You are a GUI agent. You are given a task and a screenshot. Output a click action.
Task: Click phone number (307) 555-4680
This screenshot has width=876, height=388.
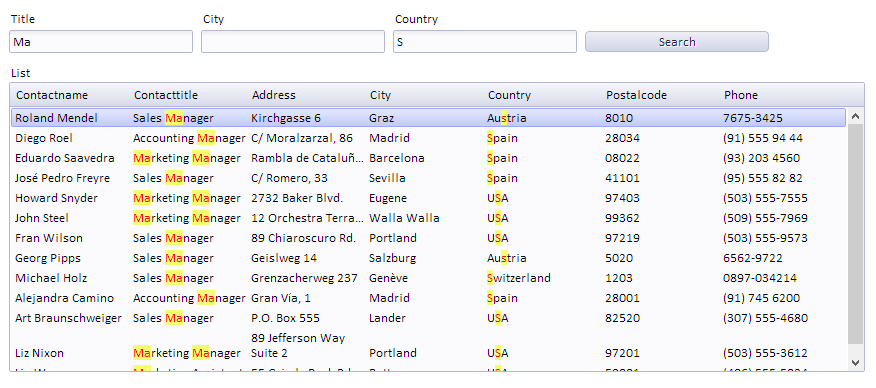(765, 318)
